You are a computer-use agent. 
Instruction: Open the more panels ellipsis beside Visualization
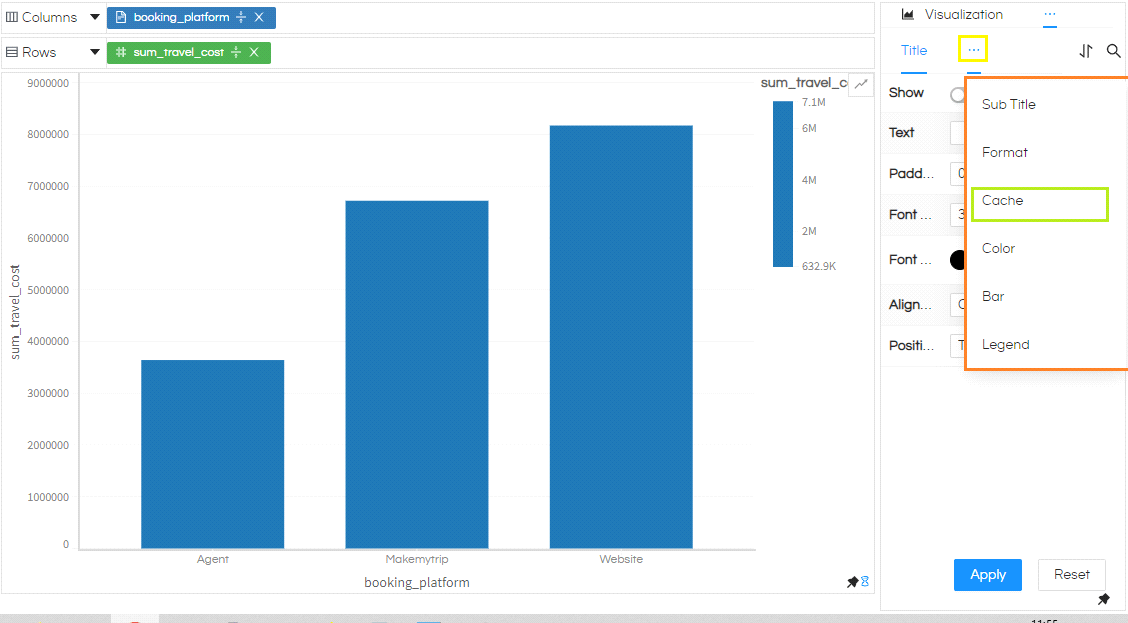[1050, 14]
